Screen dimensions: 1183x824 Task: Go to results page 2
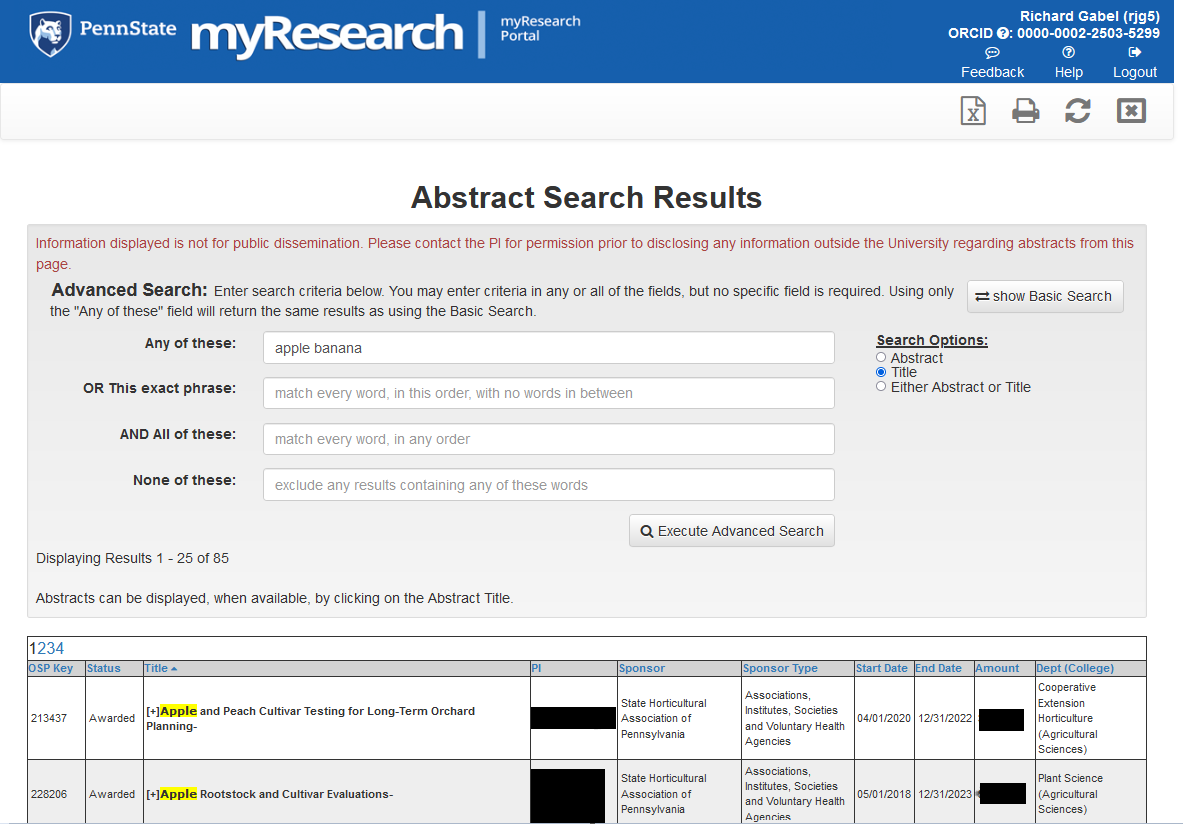(41, 648)
